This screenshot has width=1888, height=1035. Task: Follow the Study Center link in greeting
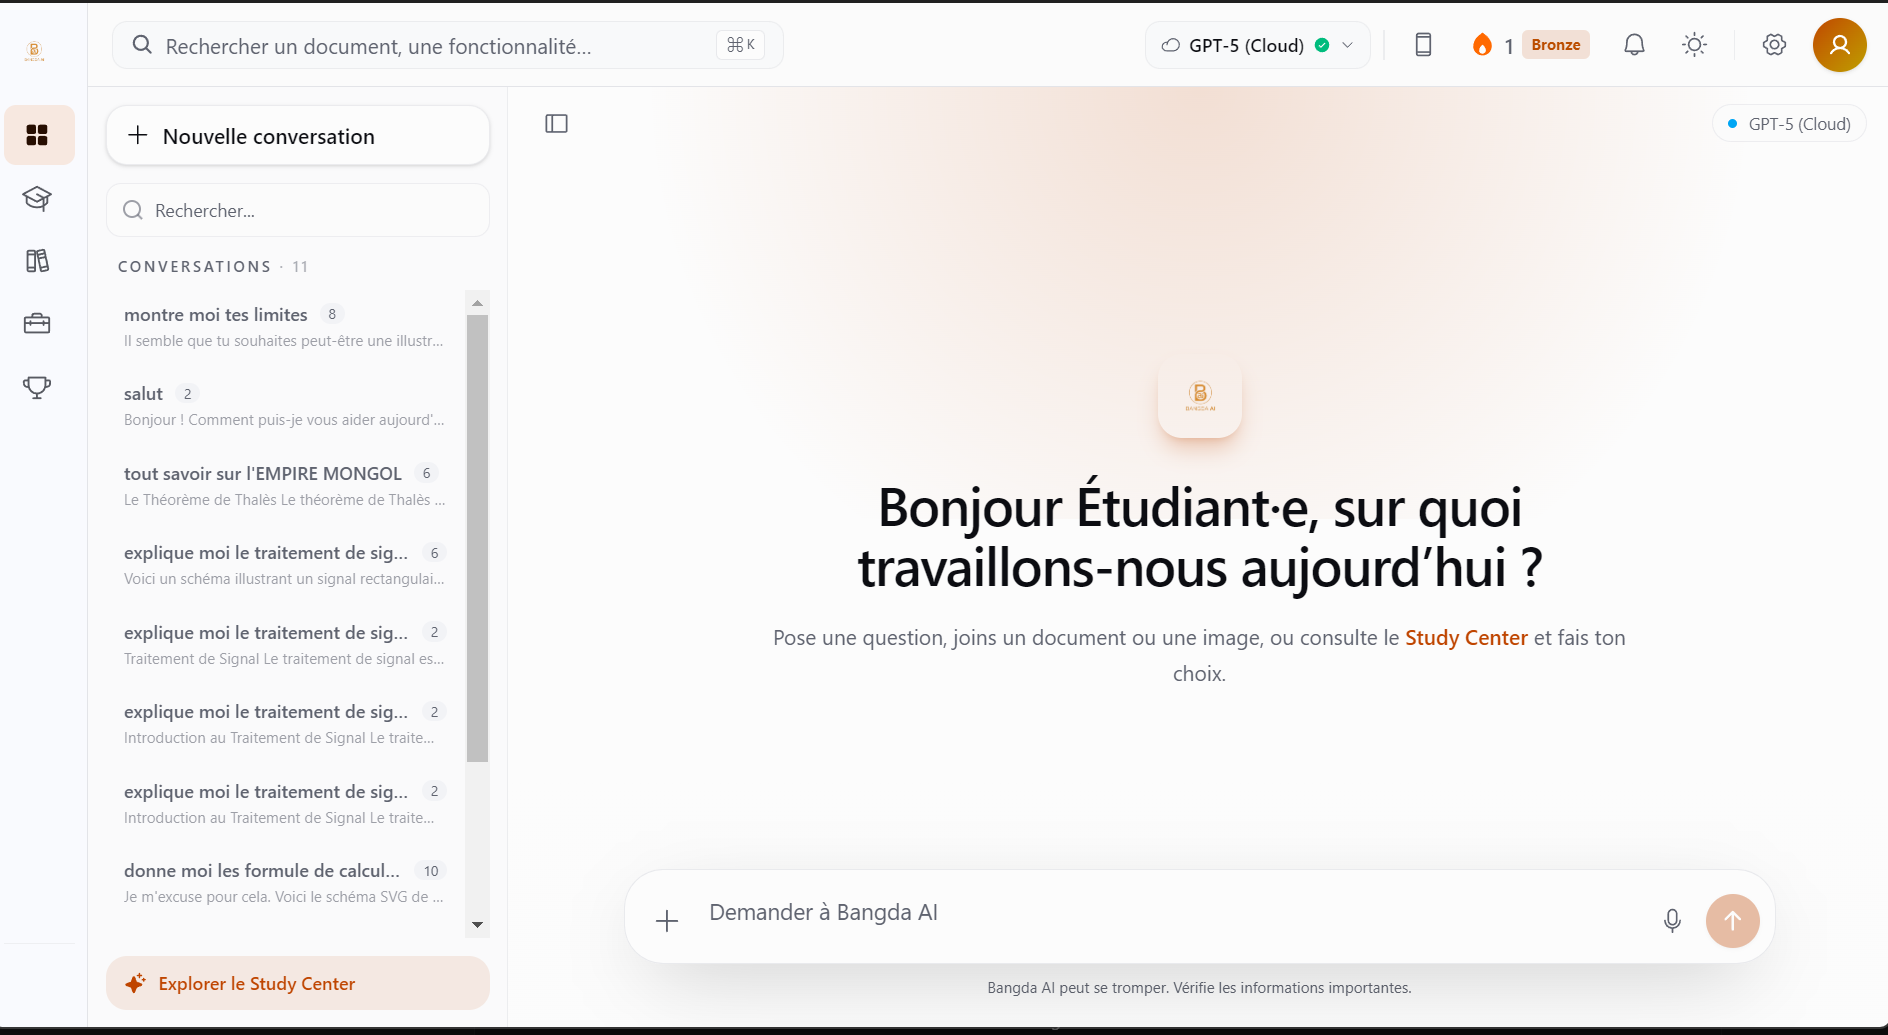(x=1466, y=638)
